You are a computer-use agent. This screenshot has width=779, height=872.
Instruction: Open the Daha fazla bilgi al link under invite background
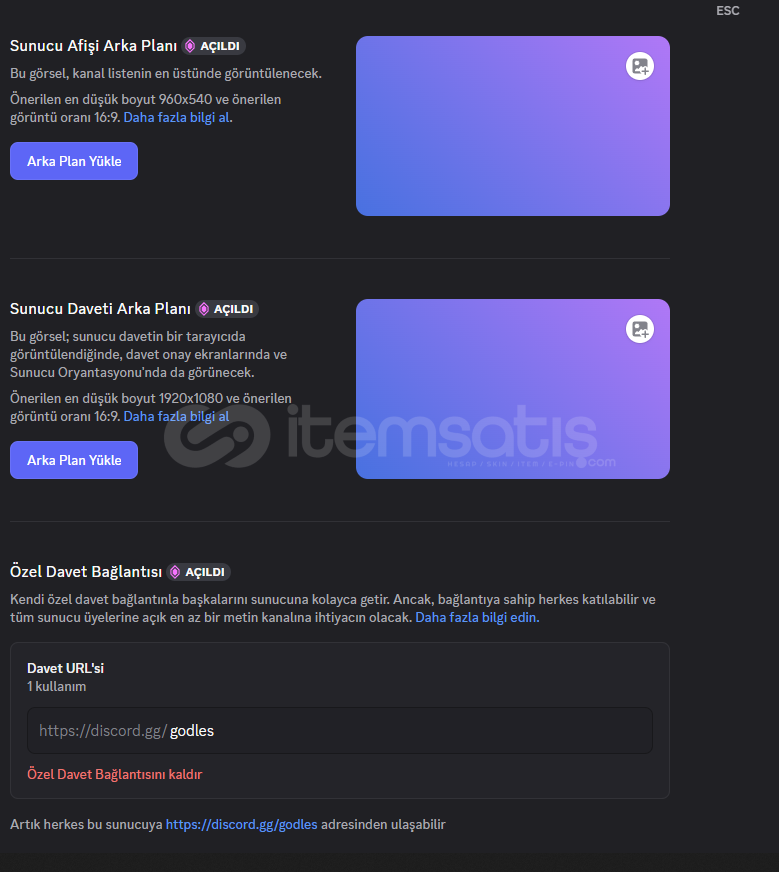coord(176,417)
